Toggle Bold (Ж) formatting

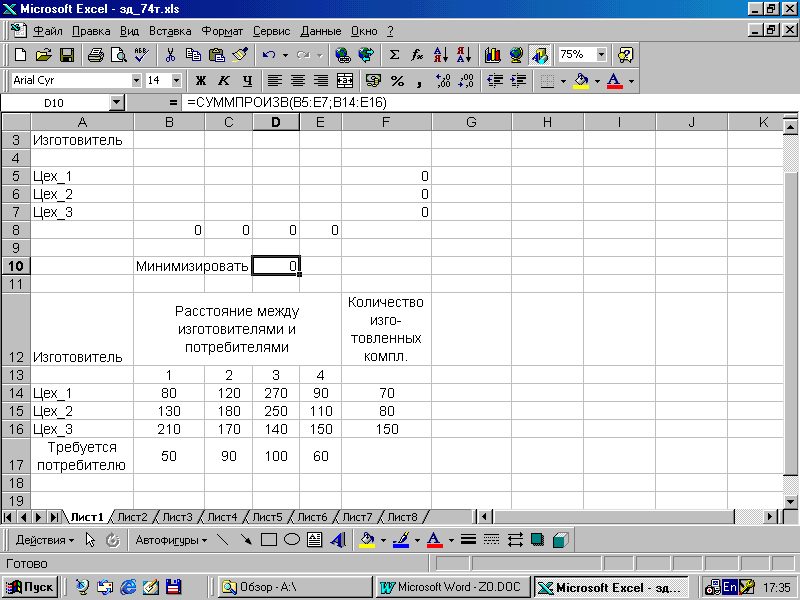201,81
